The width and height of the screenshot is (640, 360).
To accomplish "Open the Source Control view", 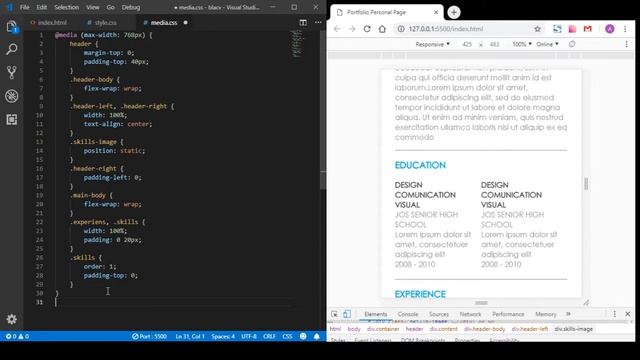I will pyautogui.click(x=11, y=73).
